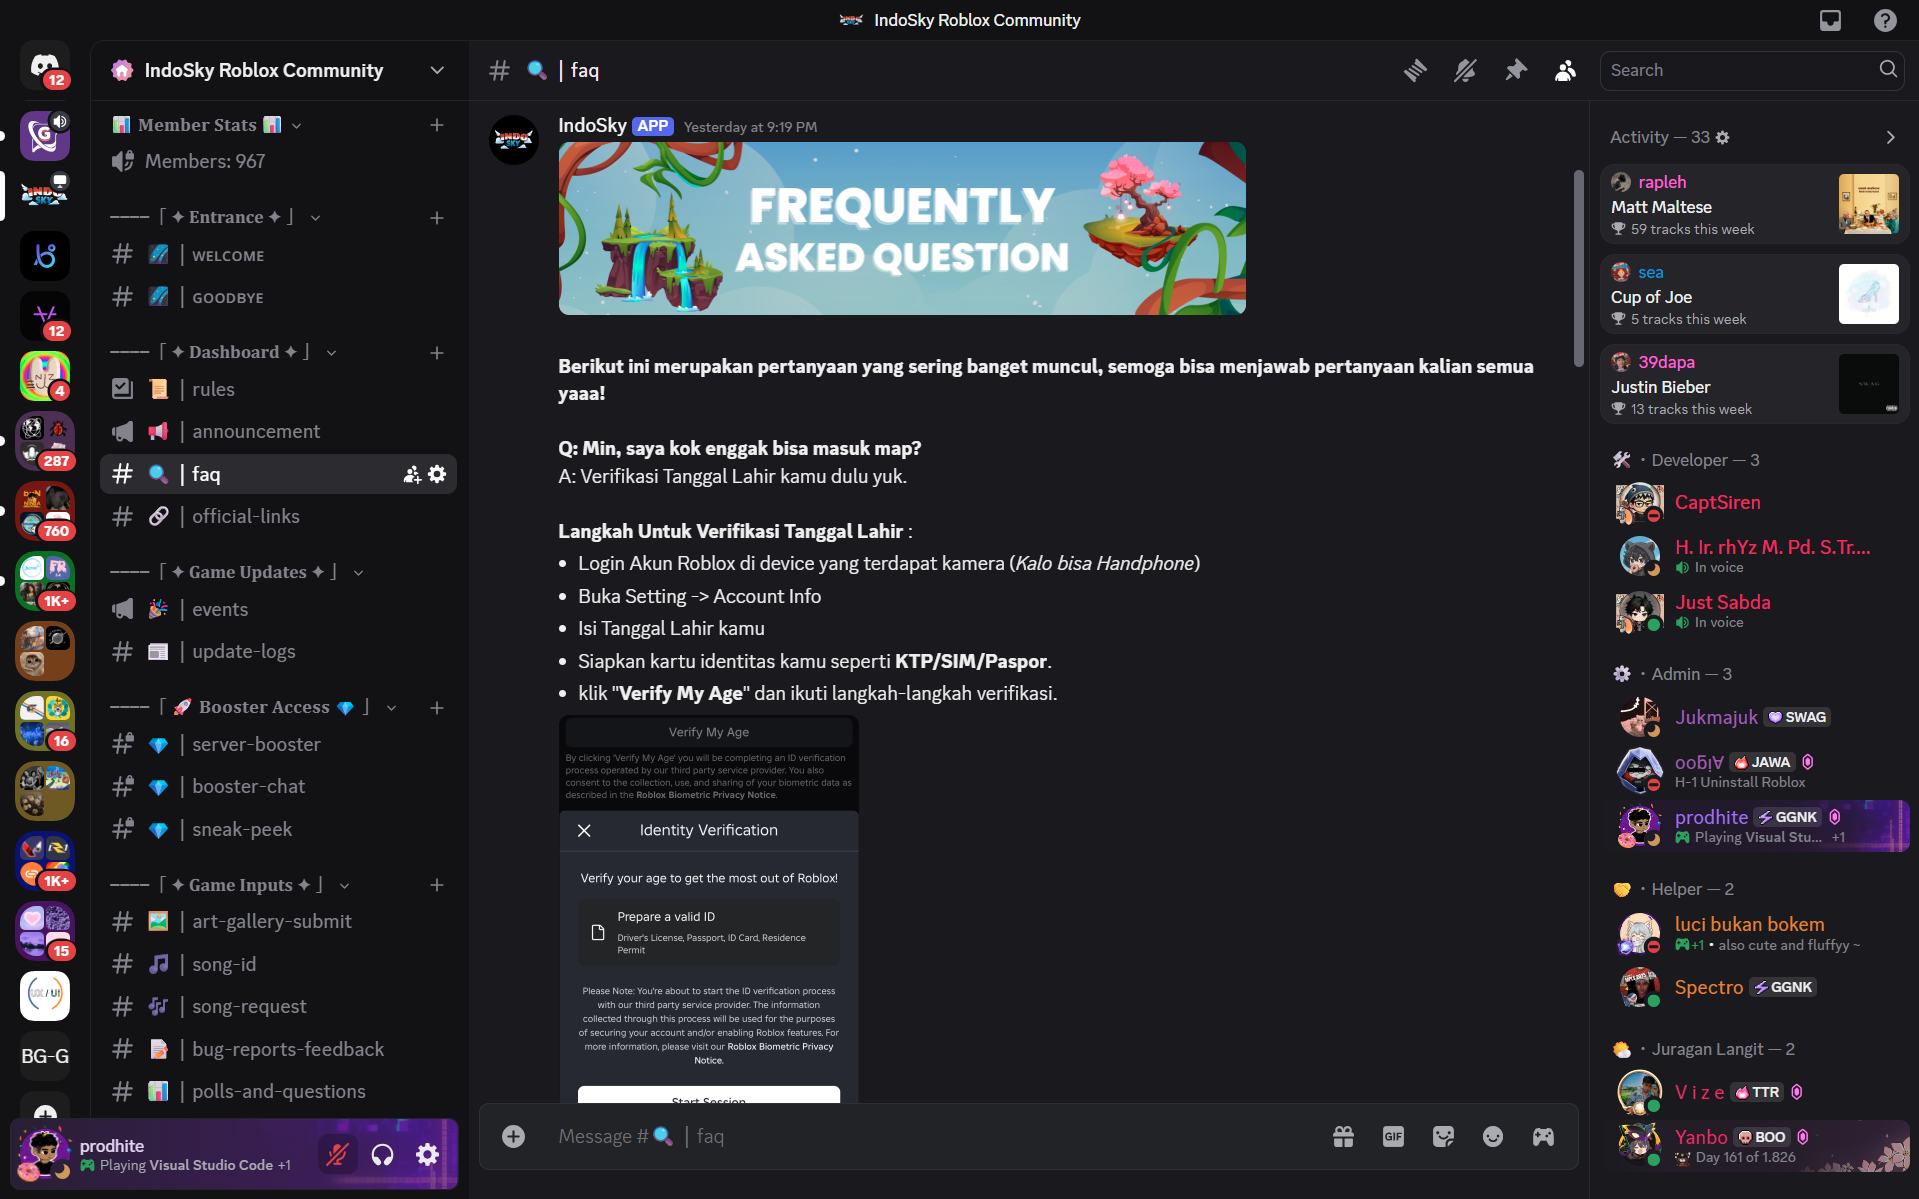The image size is (1919, 1199).
Task: Switch to official-links channel
Action: coord(278,516)
